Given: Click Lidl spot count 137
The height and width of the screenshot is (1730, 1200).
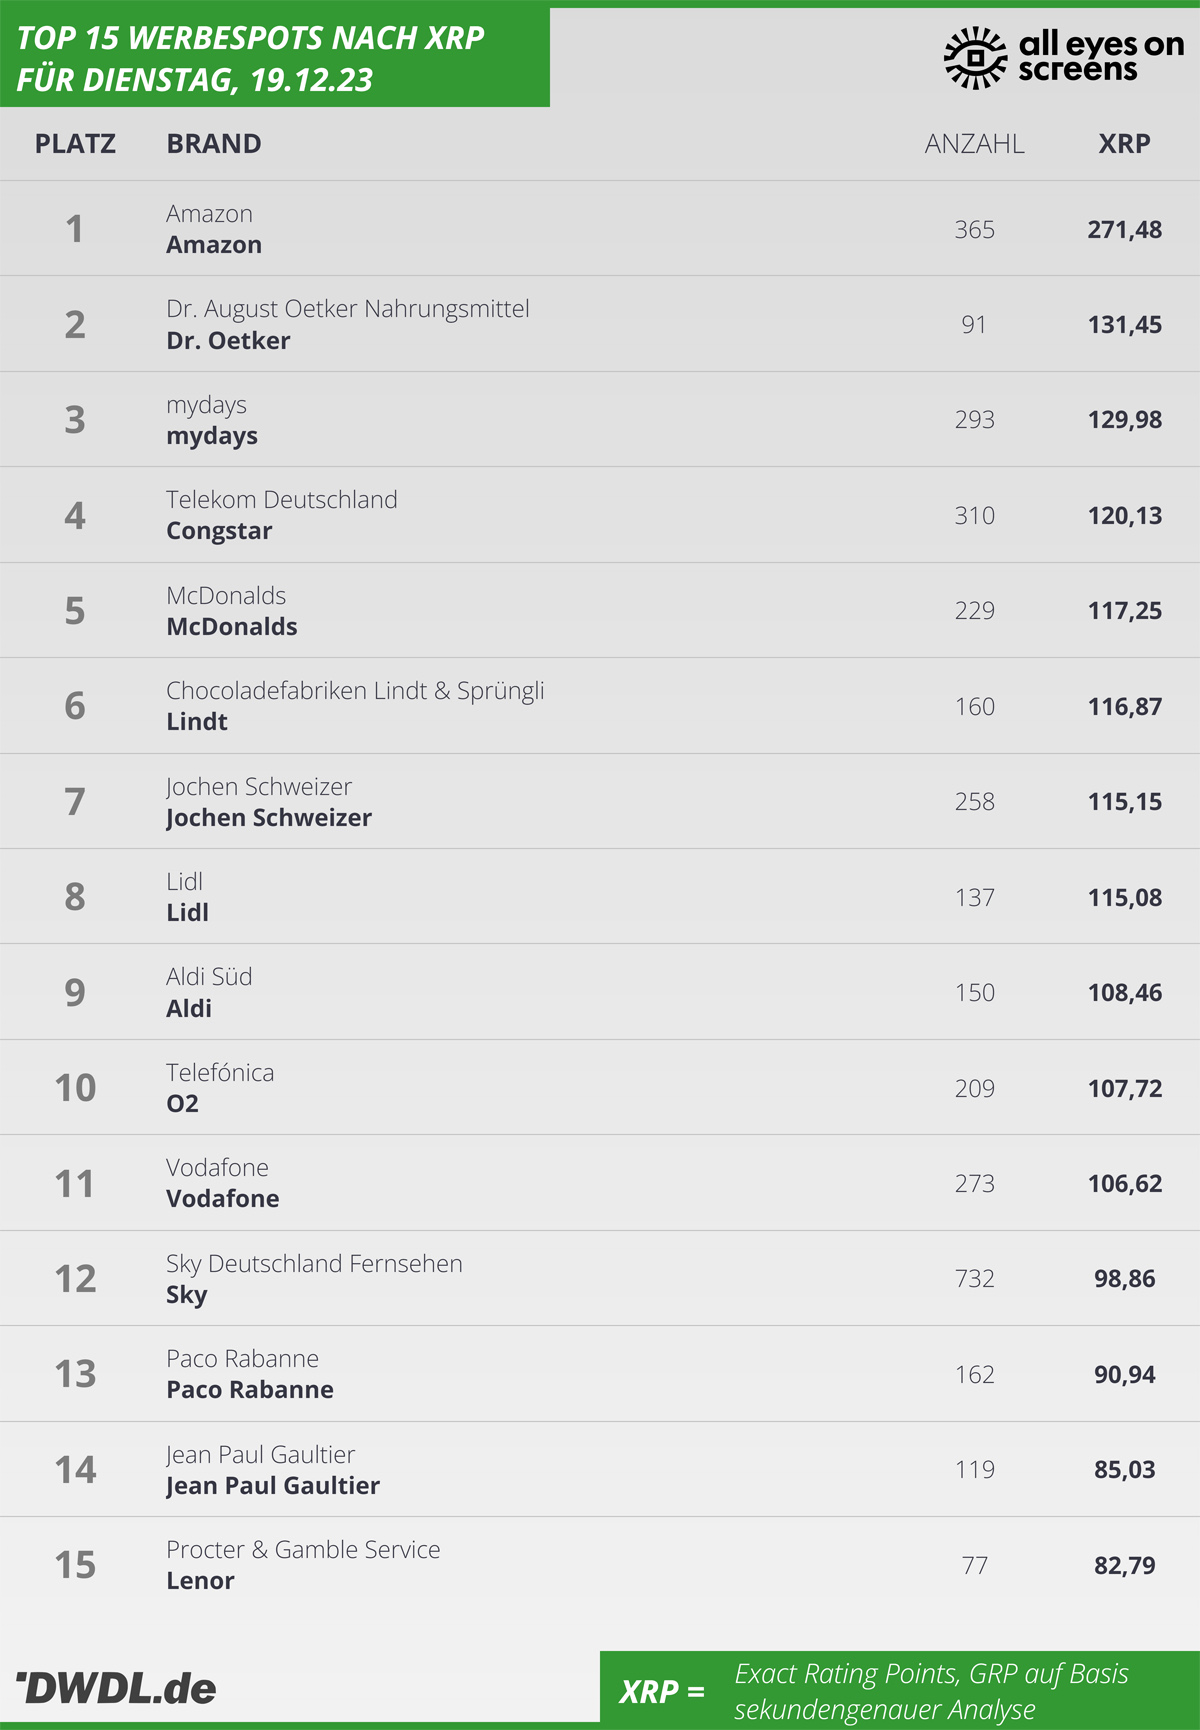Looking at the screenshot, I should (x=974, y=897).
